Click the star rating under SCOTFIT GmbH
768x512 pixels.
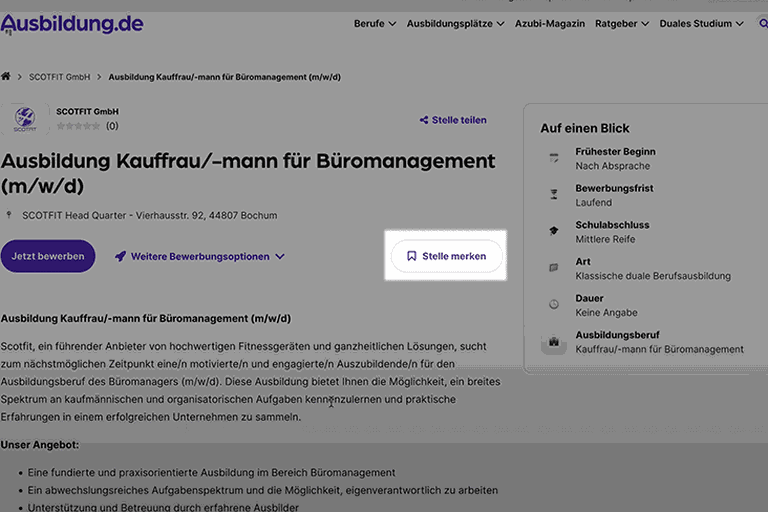[78, 126]
